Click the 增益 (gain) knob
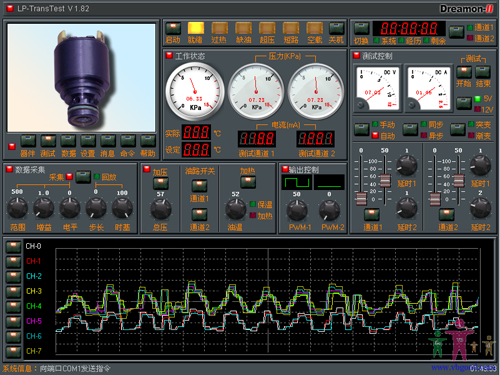Image resolution: width=500 pixels, height=375 pixels. coord(43,208)
